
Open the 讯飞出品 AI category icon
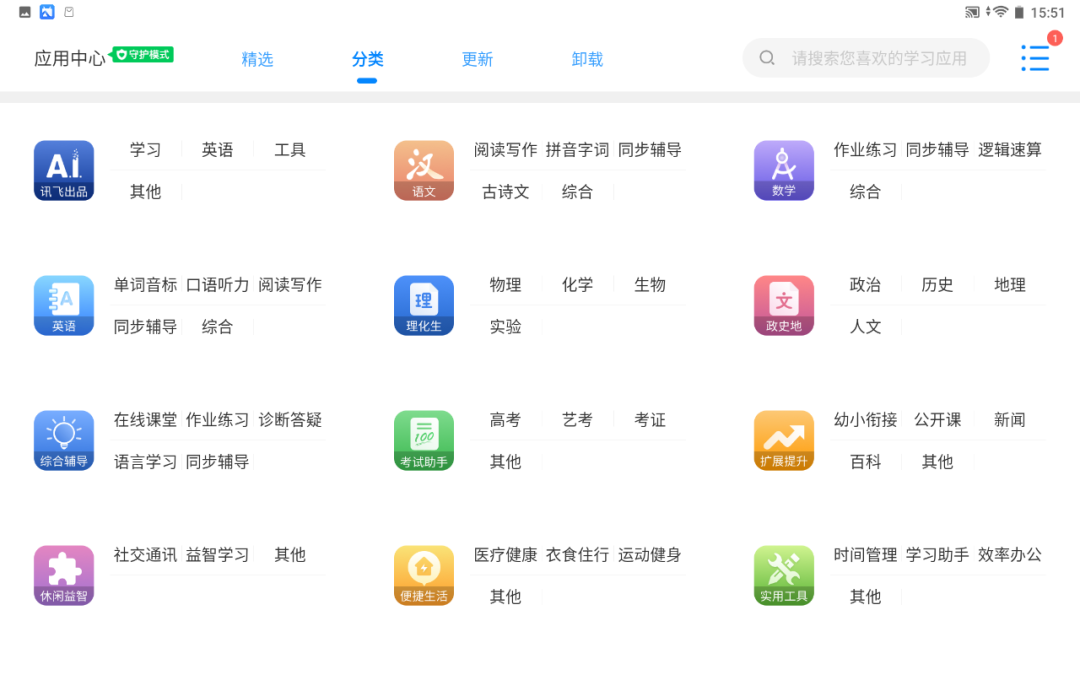(64, 171)
